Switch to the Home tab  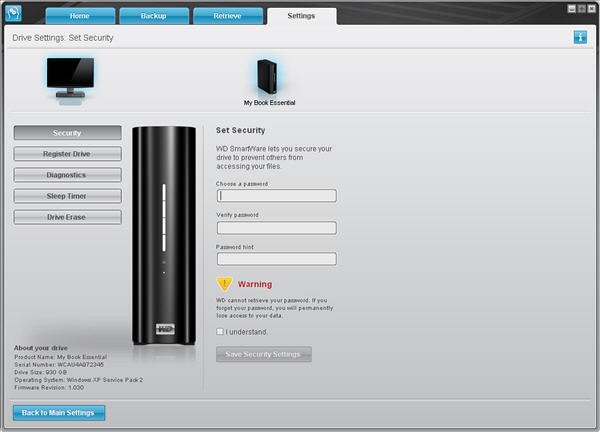[80, 16]
